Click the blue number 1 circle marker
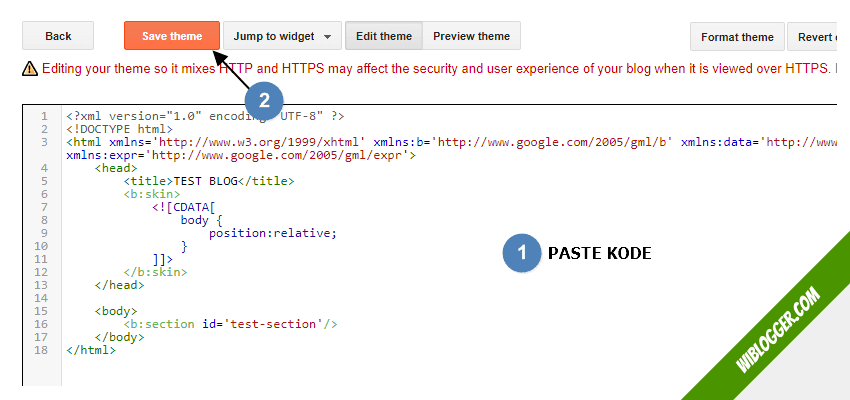This screenshot has width=850, height=400. point(521,254)
